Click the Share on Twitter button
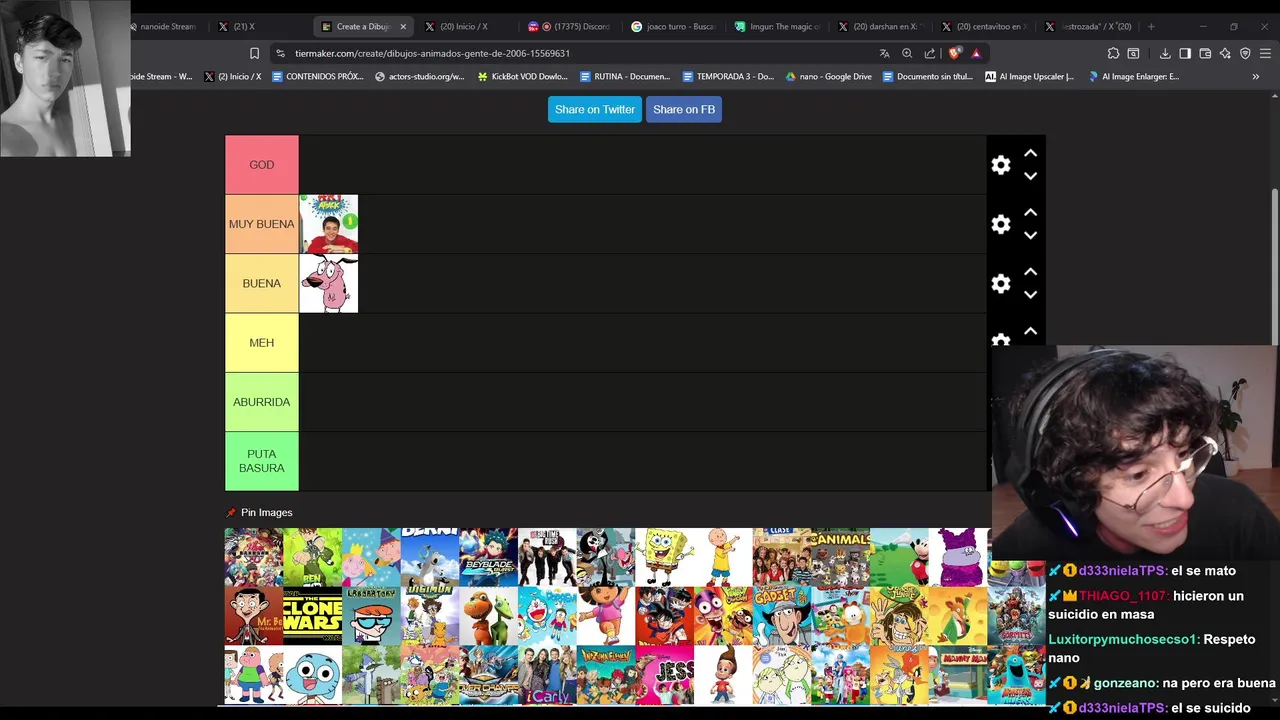The image size is (1280, 720). [595, 109]
